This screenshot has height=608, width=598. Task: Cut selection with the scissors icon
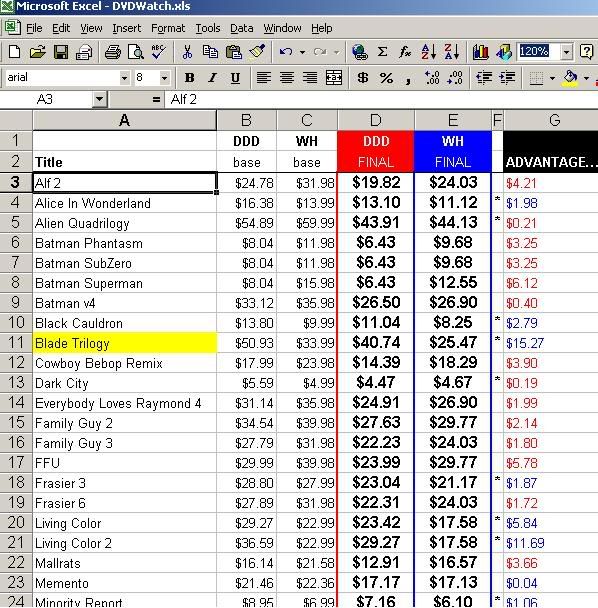187,52
